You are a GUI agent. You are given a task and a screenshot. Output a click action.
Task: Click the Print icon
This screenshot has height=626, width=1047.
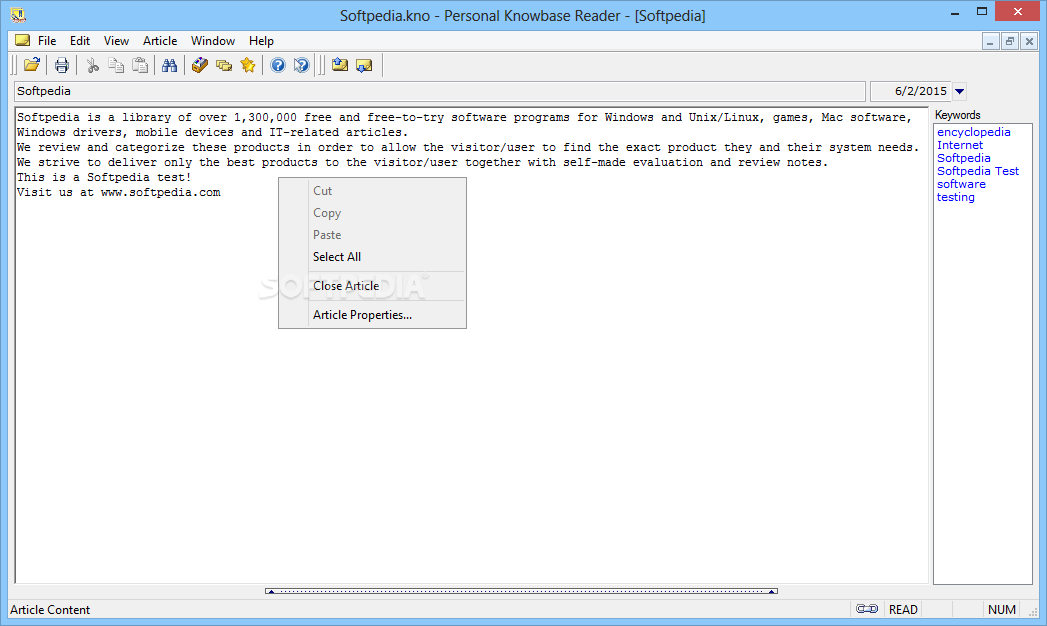[61, 65]
